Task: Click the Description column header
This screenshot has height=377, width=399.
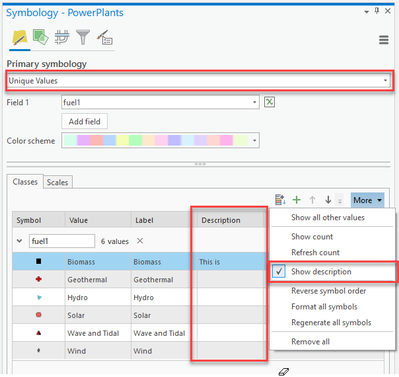Action: tap(231, 220)
